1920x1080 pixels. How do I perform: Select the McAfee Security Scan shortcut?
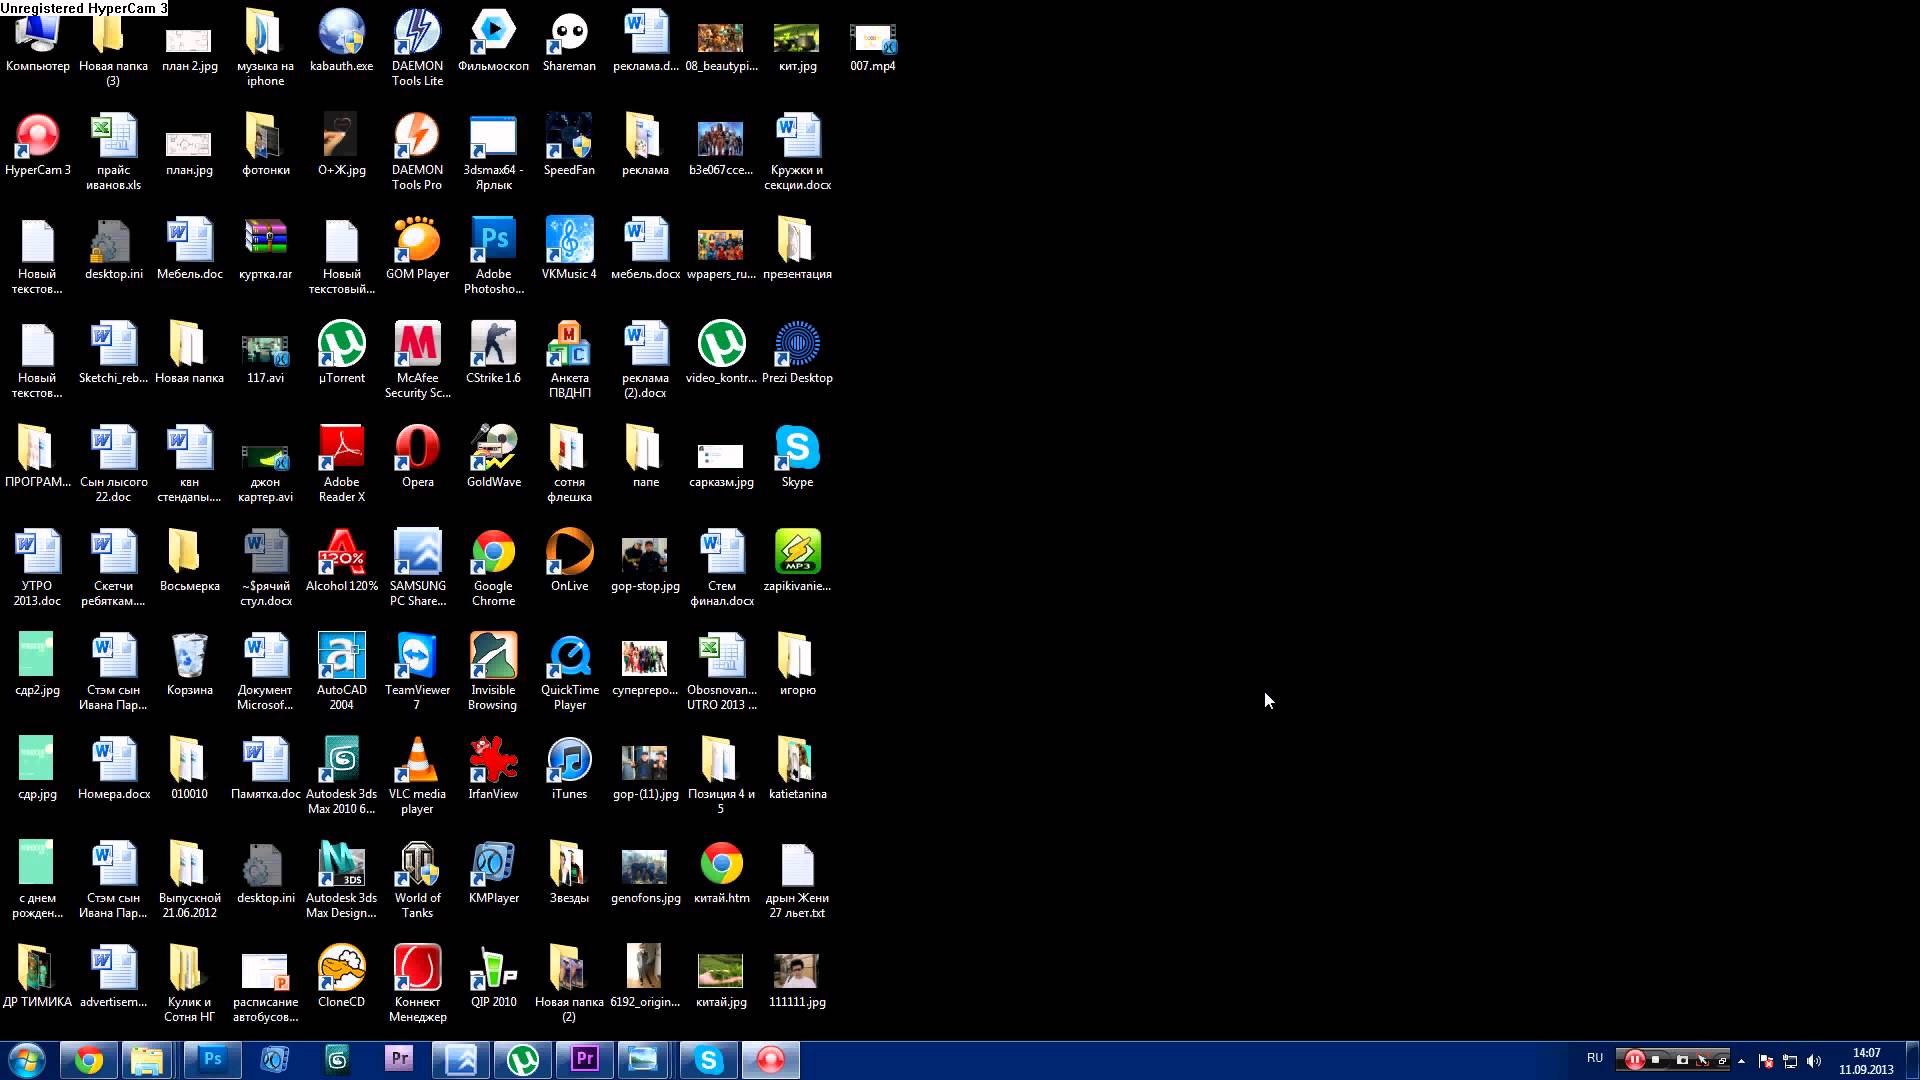pyautogui.click(x=417, y=360)
